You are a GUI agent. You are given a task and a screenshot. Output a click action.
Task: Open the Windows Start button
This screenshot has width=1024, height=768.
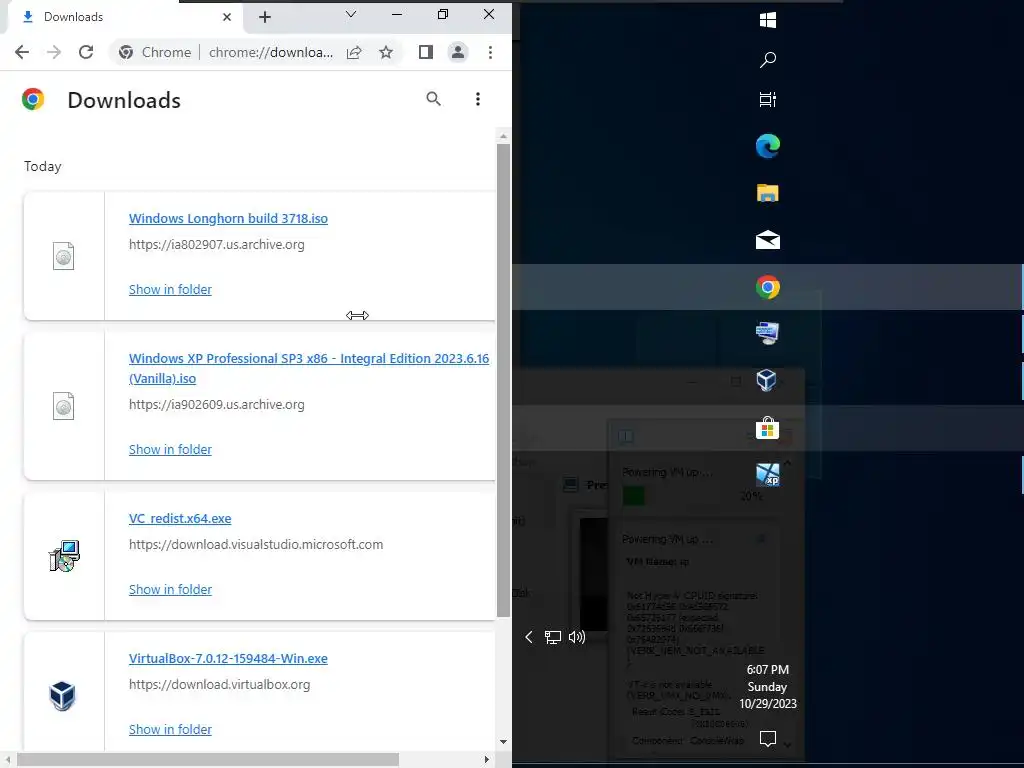pyautogui.click(x=768, y=20)
